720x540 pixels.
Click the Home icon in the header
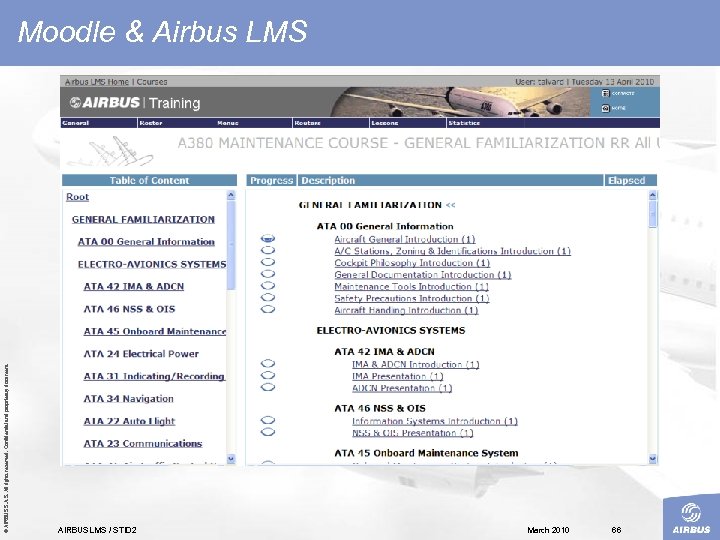(605, 108)
